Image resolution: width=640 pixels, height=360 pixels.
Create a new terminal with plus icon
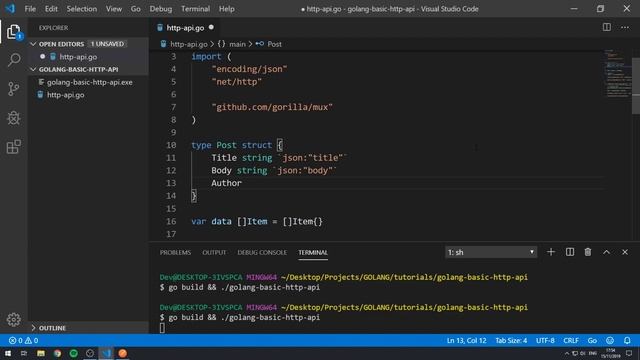point(551,252)
